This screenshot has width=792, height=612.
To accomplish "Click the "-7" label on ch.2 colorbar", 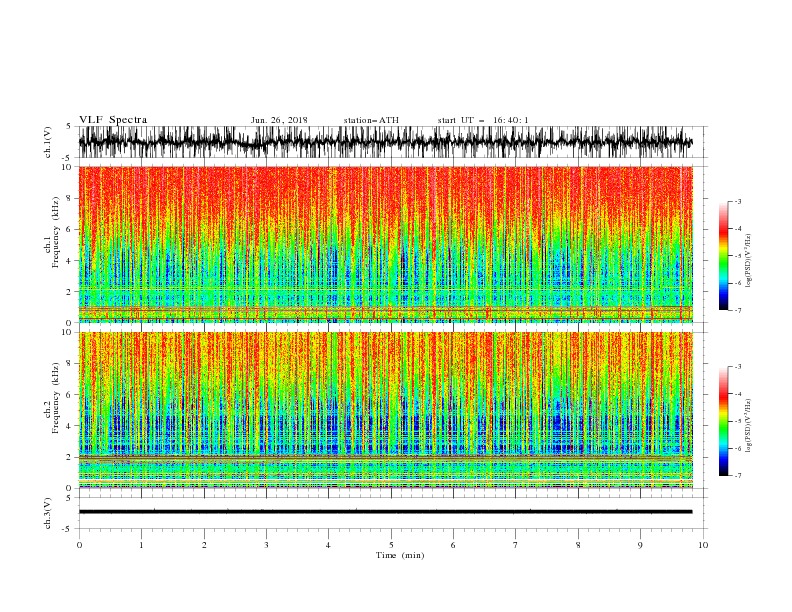I will tap(738, 476).
